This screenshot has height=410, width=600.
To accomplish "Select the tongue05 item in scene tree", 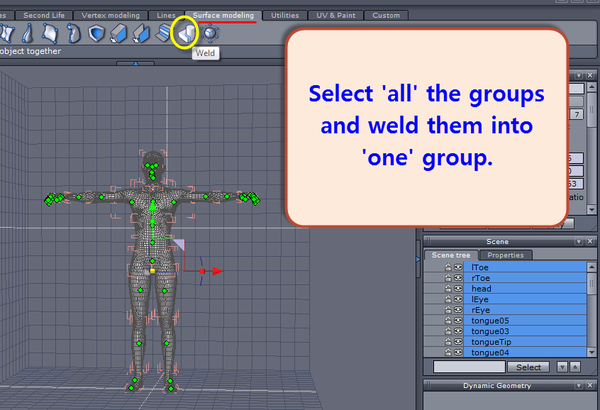I will pos(525,320).
